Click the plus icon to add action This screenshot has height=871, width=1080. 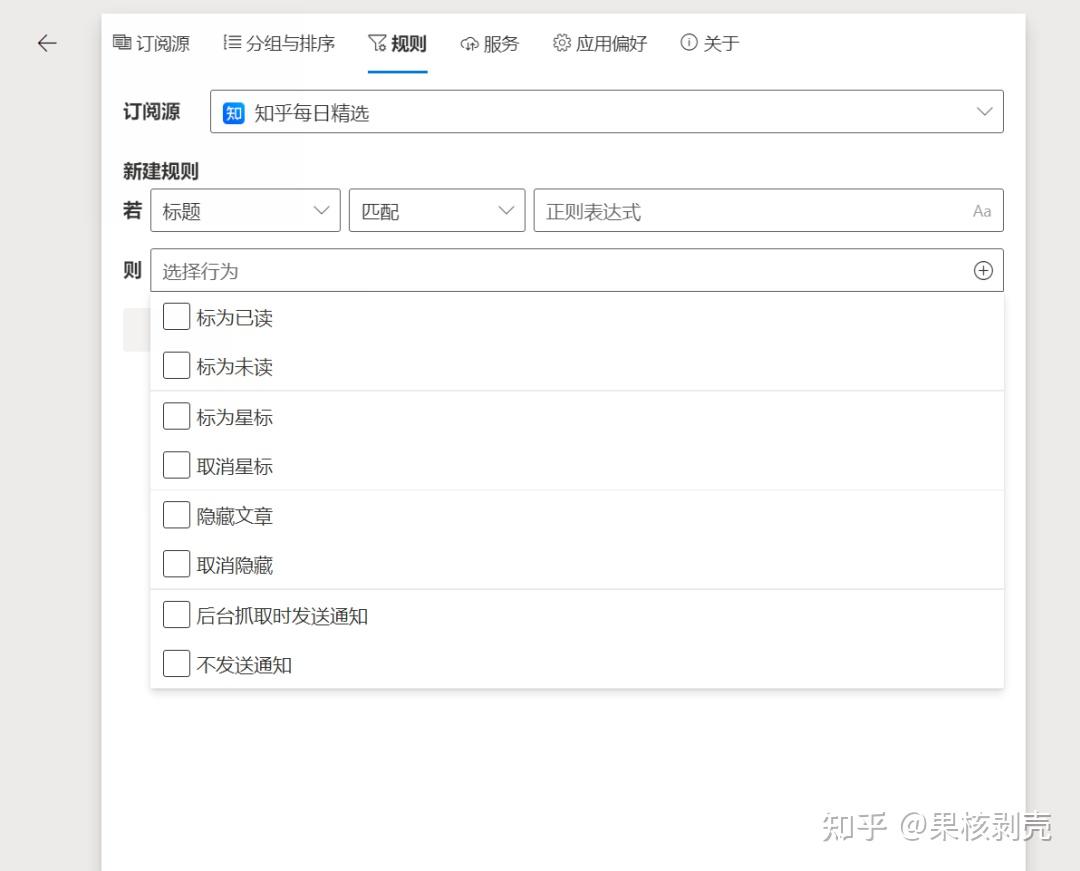tap(983, 269)
